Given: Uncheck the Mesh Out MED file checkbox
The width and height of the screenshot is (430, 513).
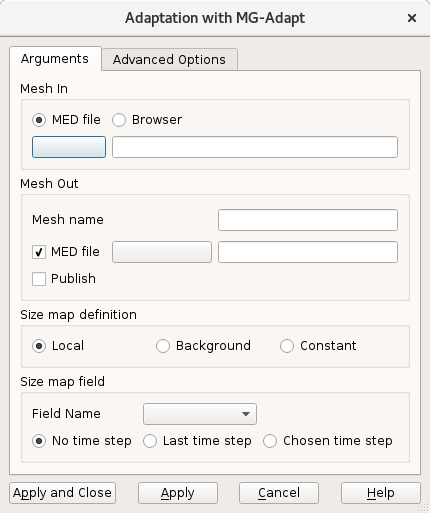Looking at the screenshot, I should point(39,252).
